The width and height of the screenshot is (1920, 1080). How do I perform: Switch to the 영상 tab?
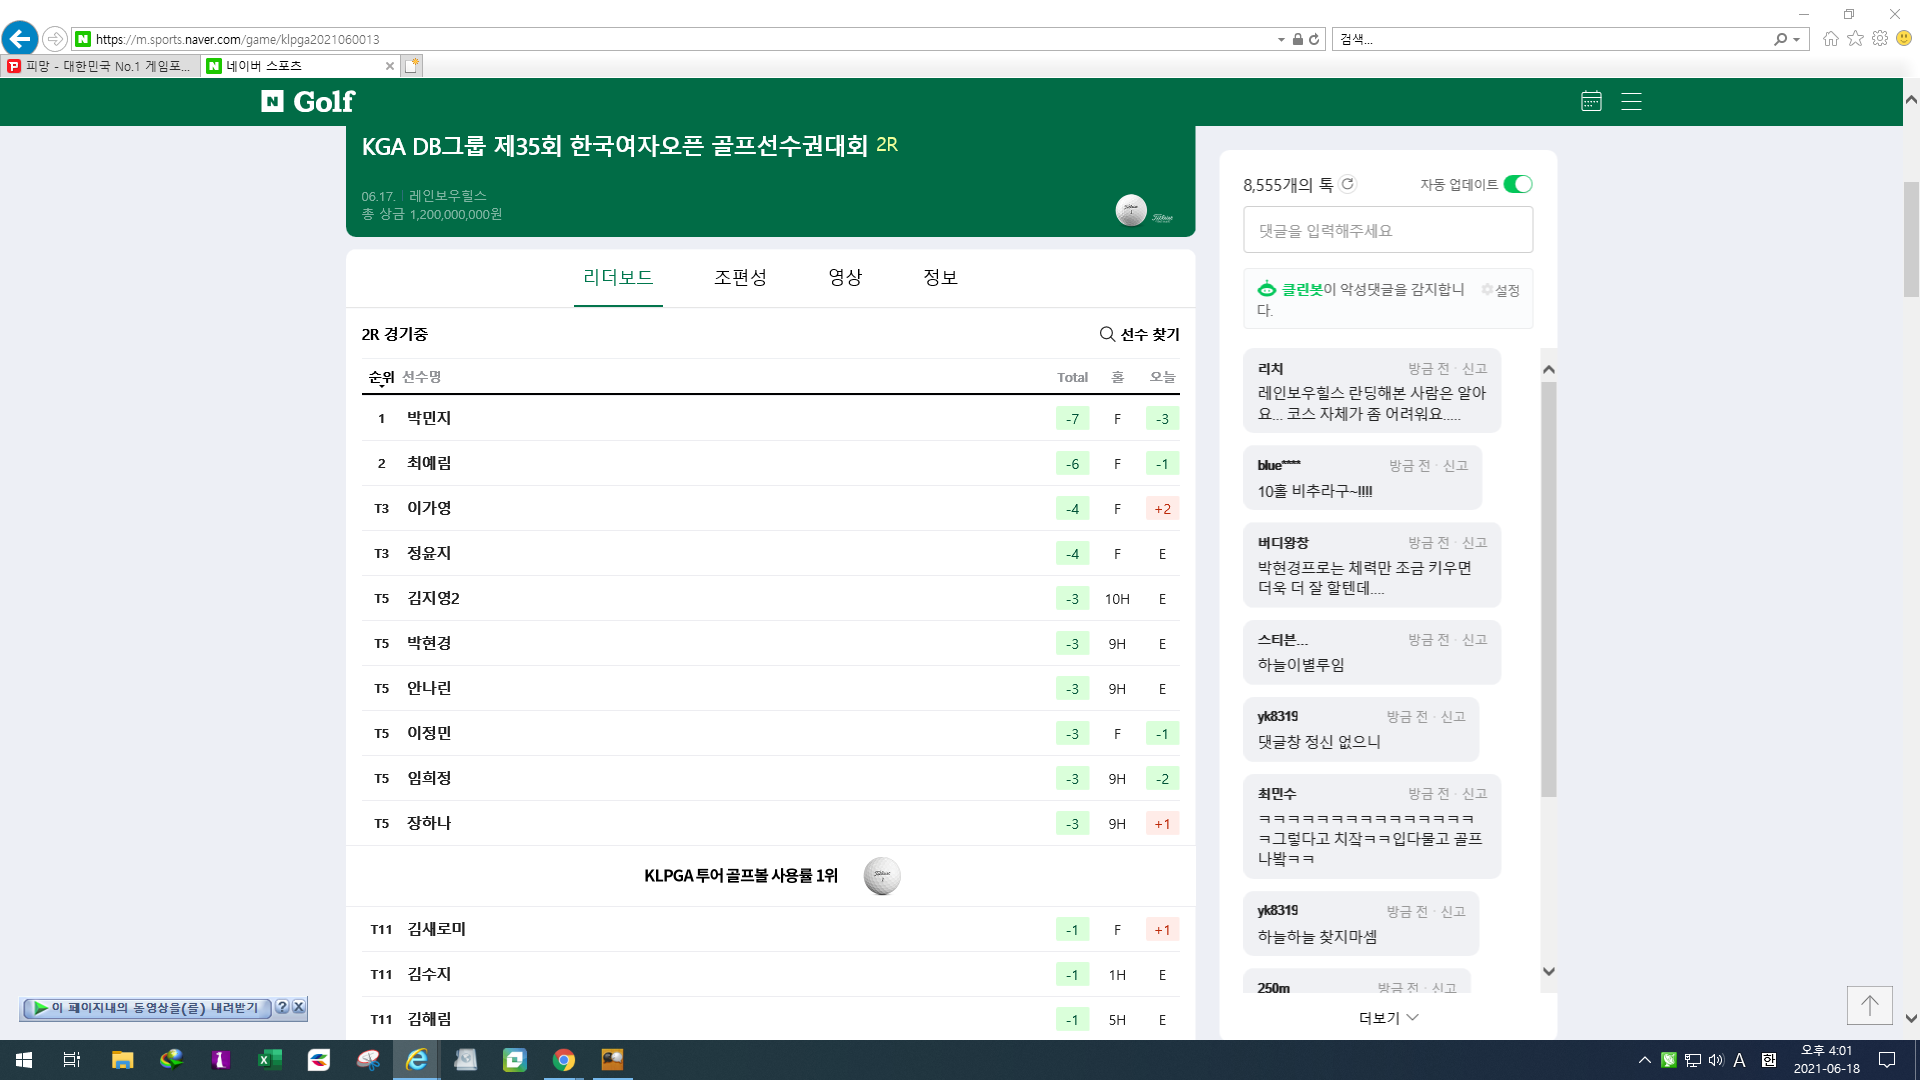845,277
